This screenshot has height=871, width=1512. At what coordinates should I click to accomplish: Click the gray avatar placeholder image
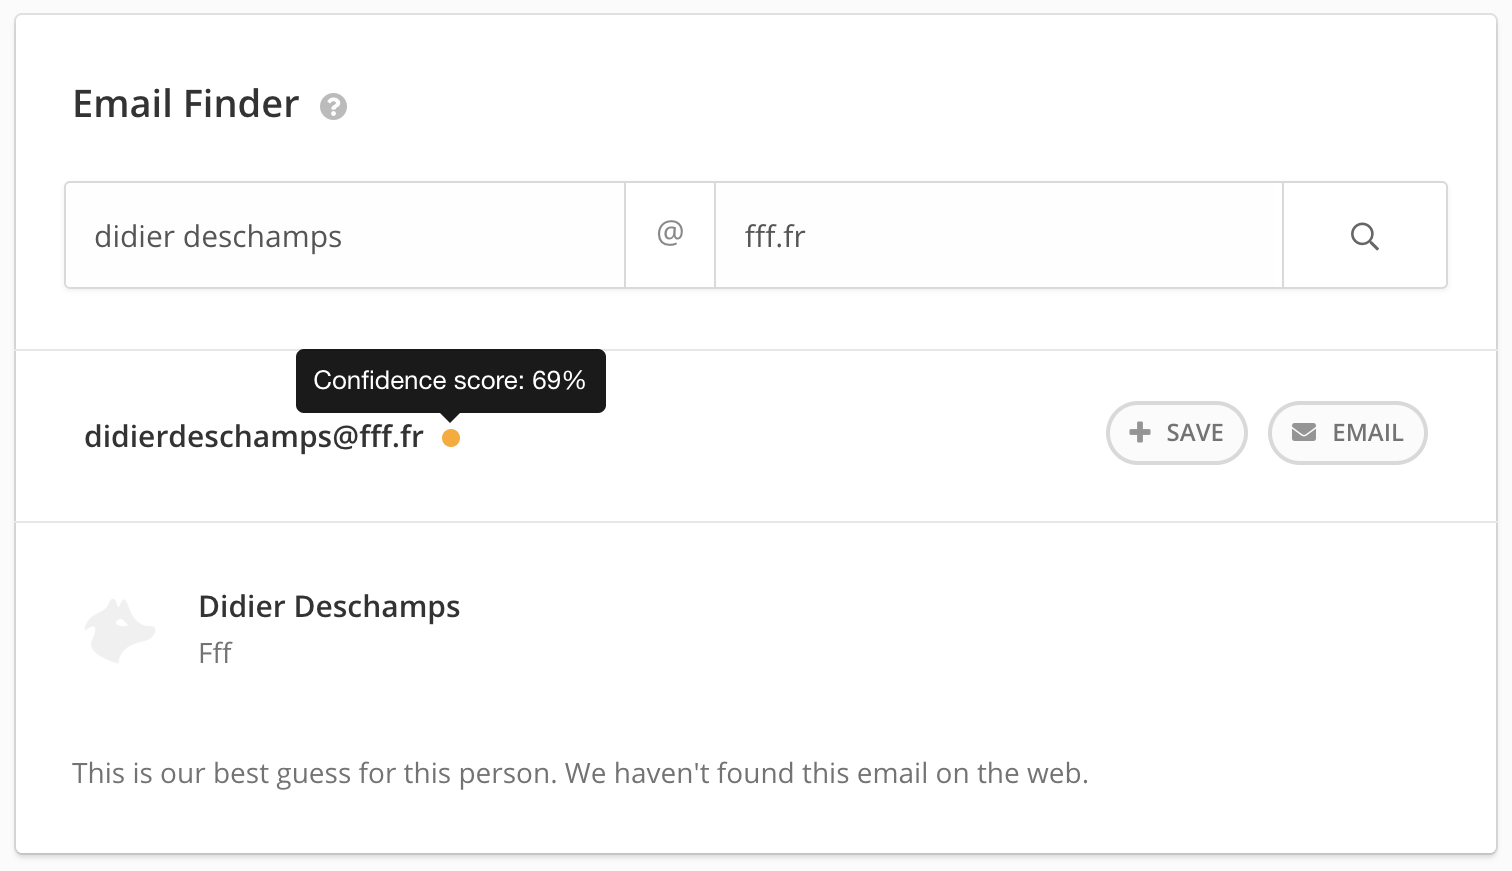pos(120,630)
